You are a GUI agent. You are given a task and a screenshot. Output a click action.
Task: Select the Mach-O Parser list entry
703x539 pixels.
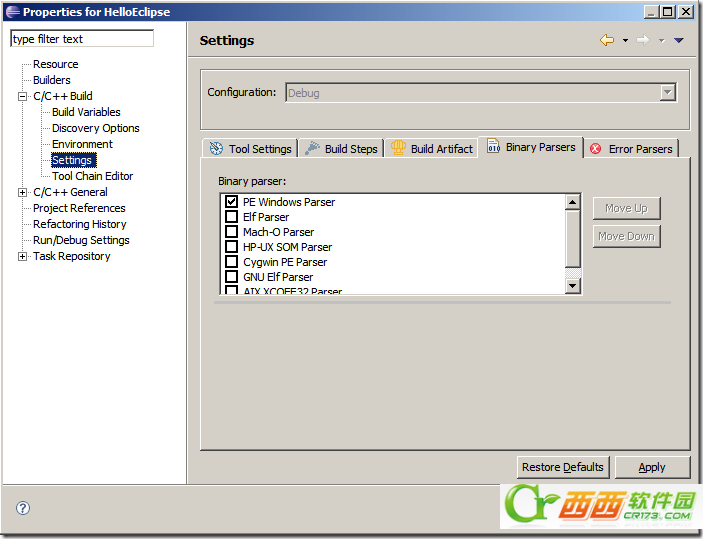[x=278, y=232]
